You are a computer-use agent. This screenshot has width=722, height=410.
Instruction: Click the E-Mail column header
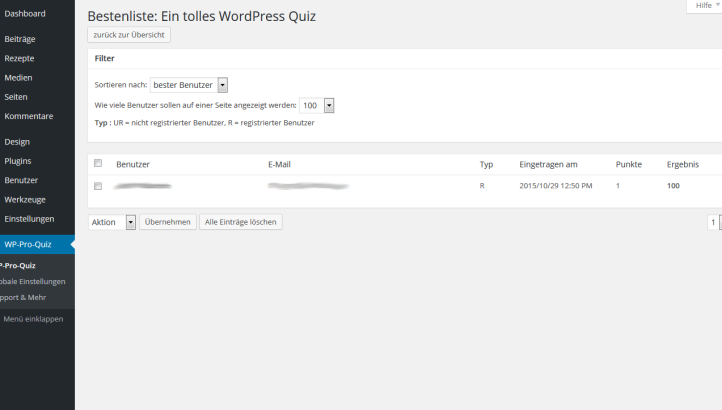coord(279,164)
